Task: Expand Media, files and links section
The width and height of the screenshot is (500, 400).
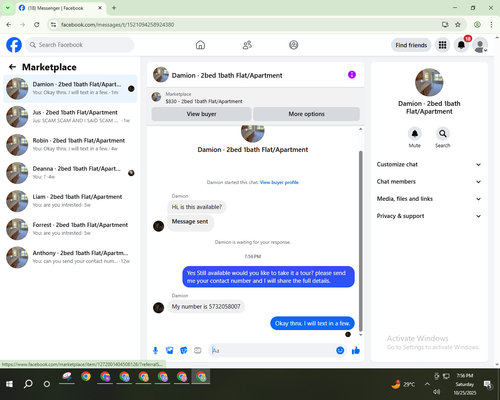Action: point(429,199)
